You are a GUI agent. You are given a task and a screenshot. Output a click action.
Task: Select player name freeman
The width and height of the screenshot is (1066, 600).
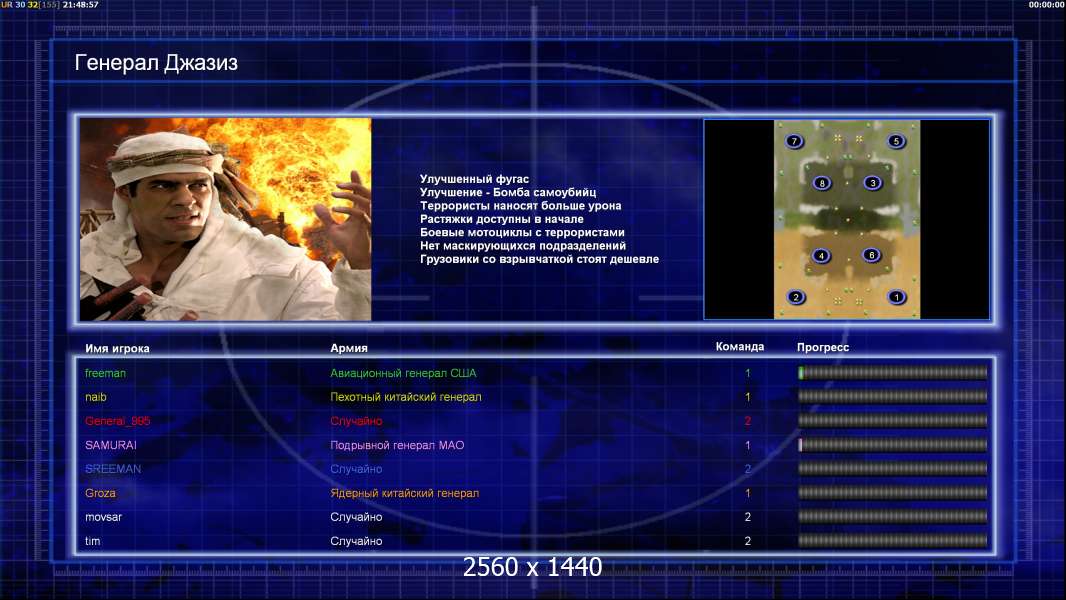pos(105,373)
